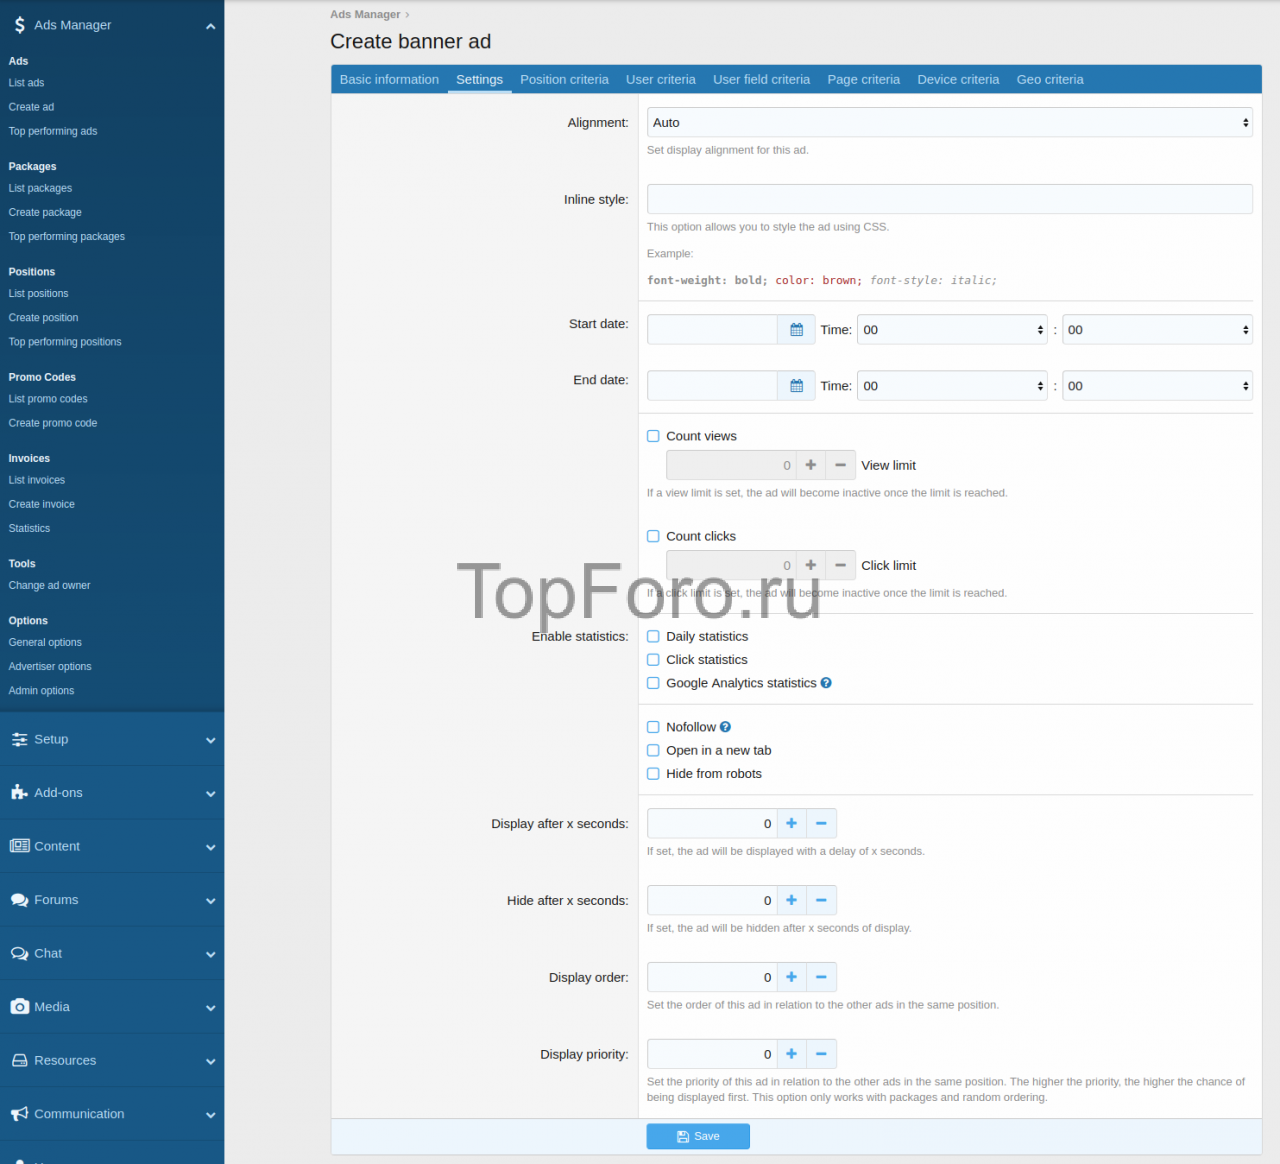Image resolution: width=1280 pixels, height=1164 pixels.
Task: Click the Forums speech bubbles icon
Action: tap(20, 900)
